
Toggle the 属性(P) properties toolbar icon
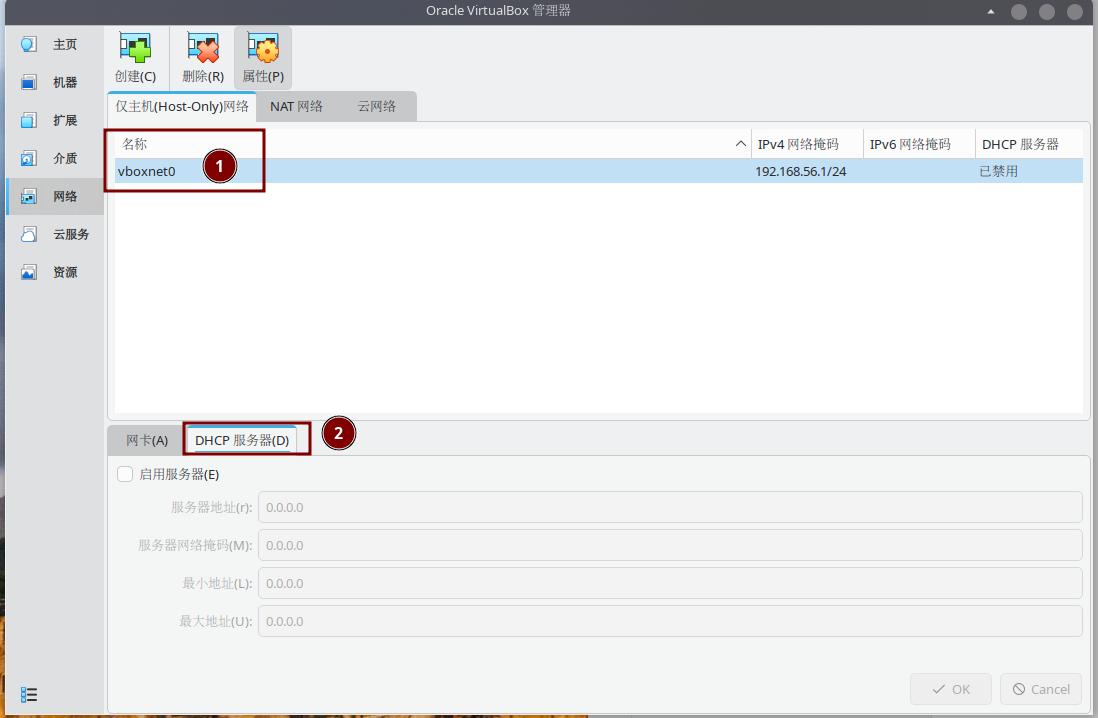(x=263, y=48)
